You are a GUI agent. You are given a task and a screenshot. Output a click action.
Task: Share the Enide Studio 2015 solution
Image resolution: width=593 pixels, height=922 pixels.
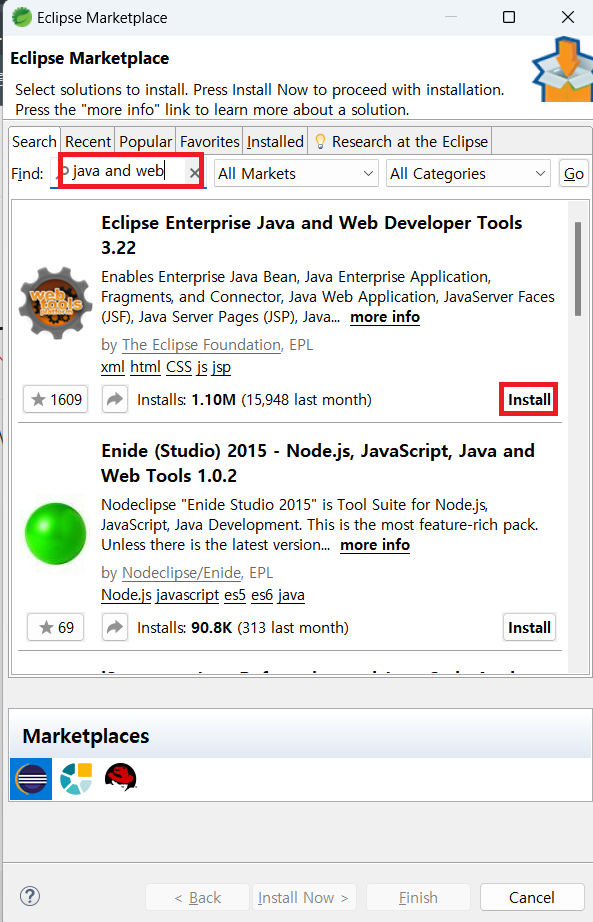(x=115, y=627)
